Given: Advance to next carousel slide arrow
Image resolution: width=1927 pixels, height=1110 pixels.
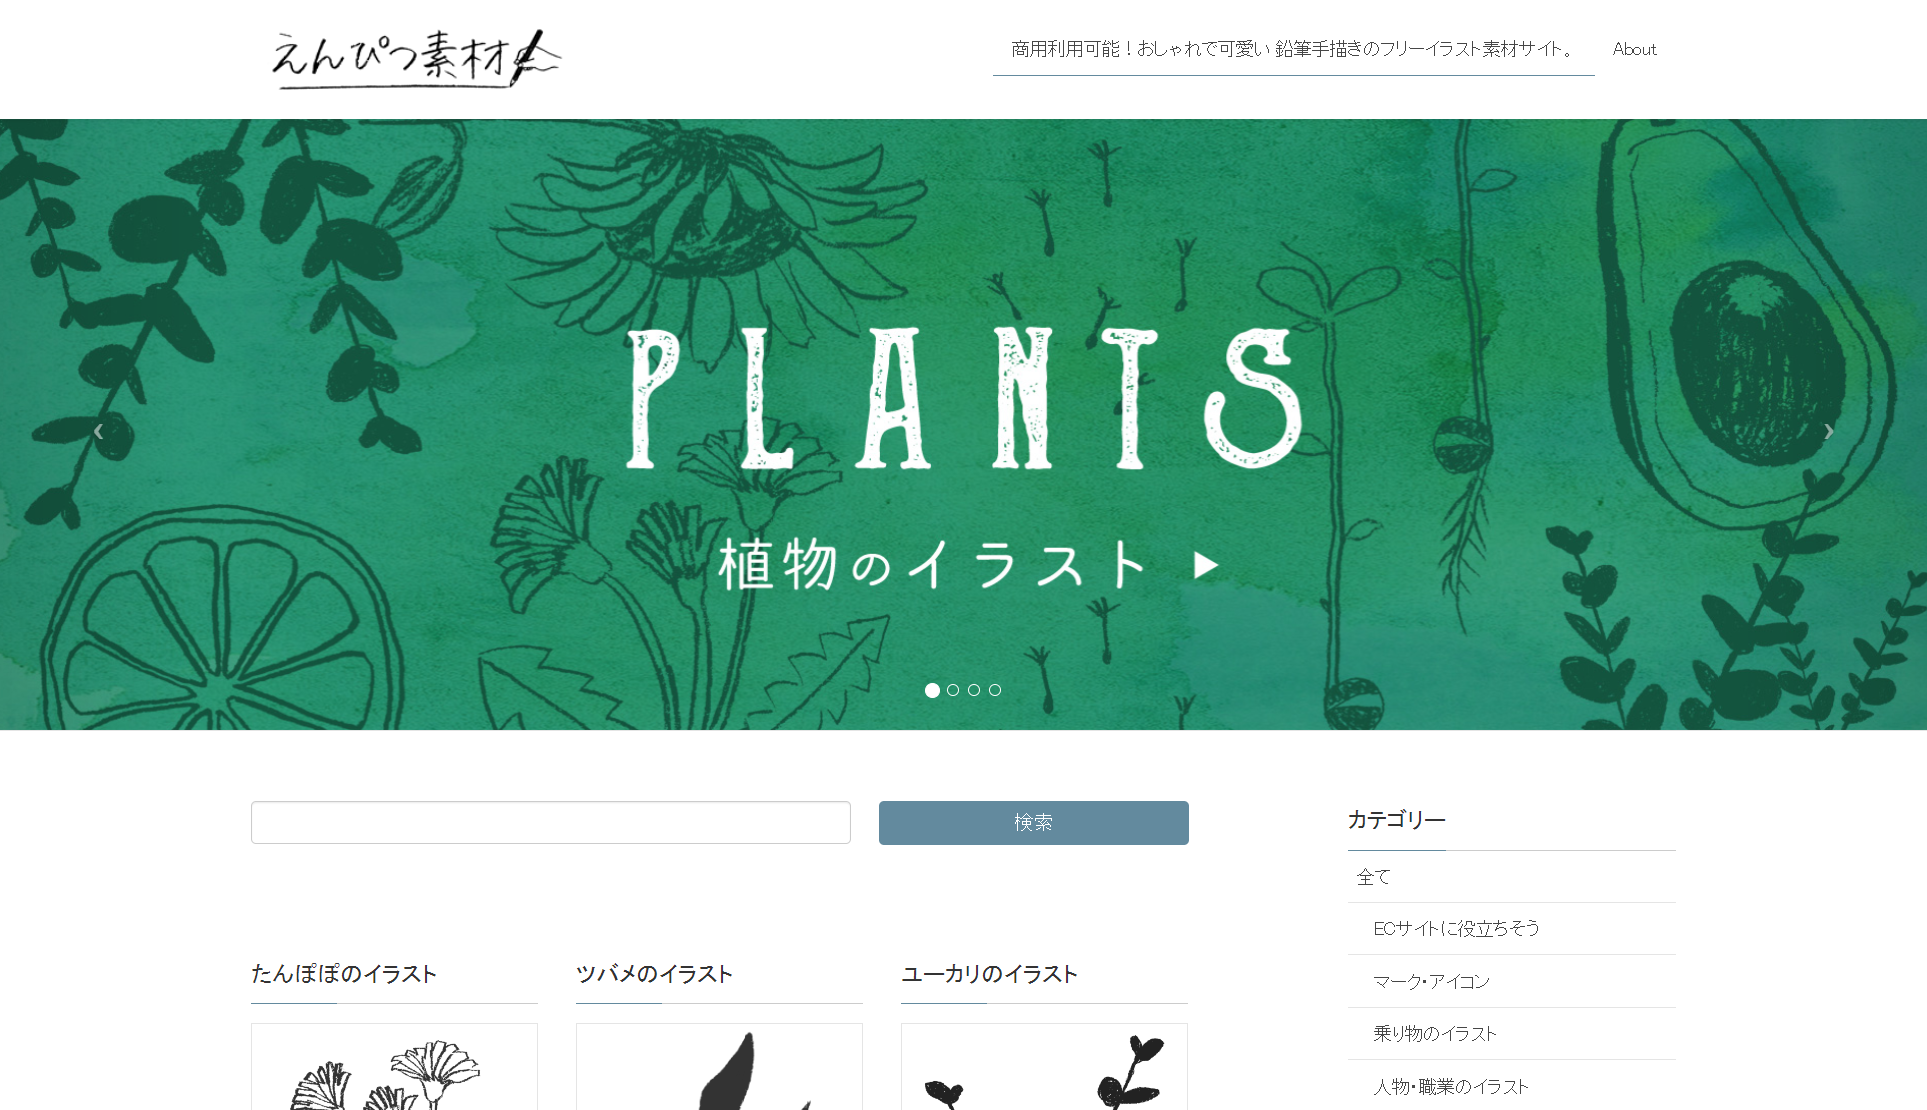Looking at the screenshot, I should click(x=1828, y=431).
